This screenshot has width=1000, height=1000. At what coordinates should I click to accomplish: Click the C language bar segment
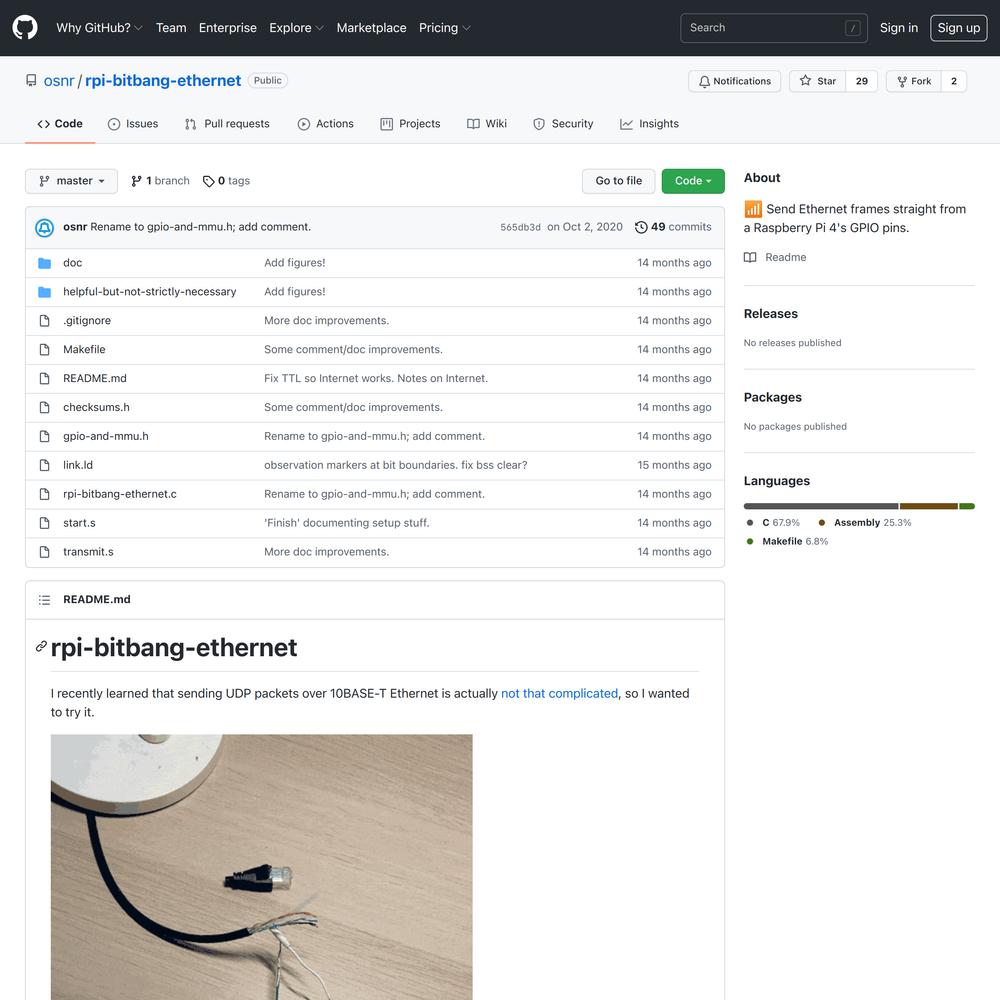pos(821,506)
